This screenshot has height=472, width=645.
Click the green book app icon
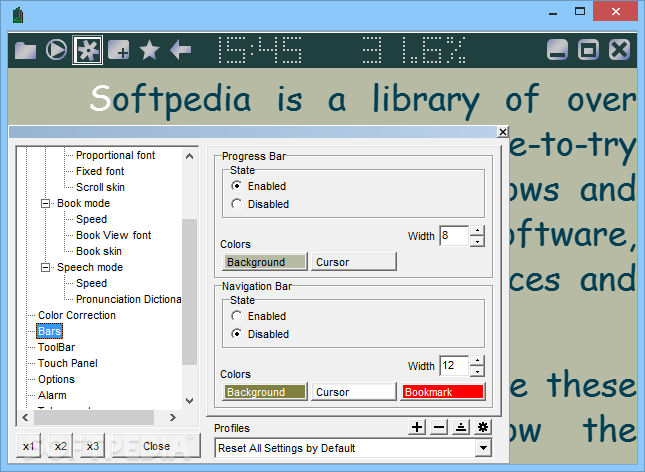(18, 15)
